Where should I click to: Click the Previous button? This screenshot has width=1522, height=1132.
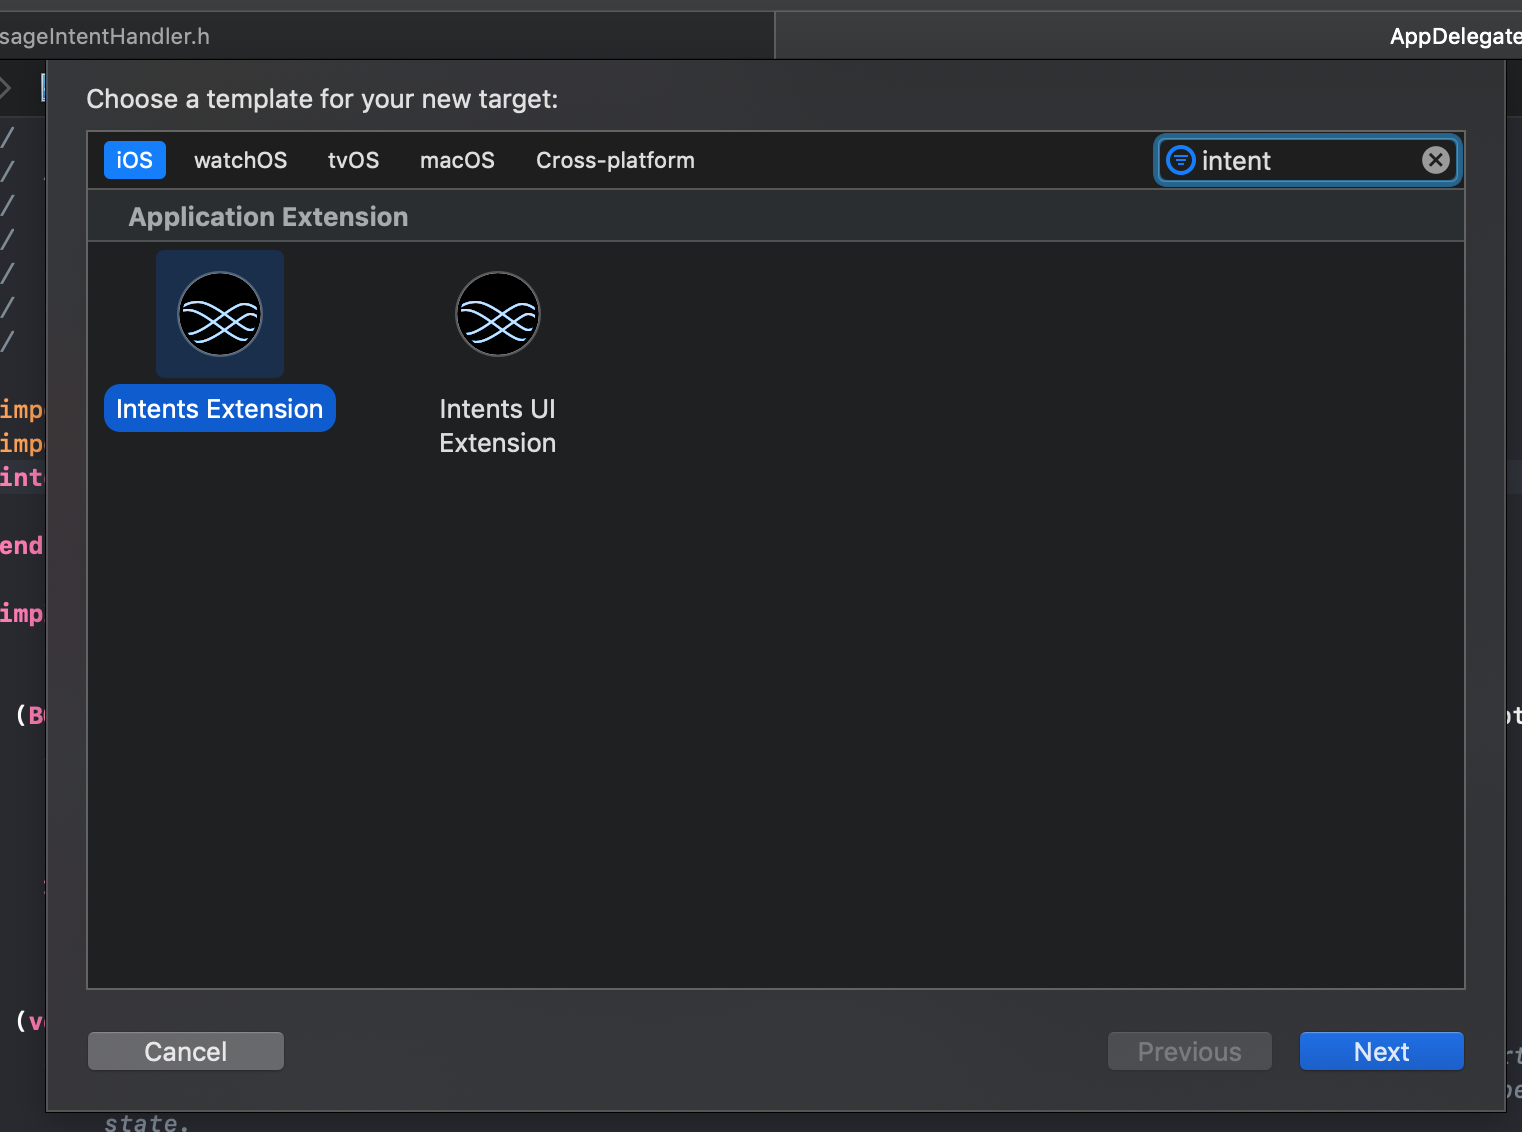pyautogui.click(x=1190, y=1051)
